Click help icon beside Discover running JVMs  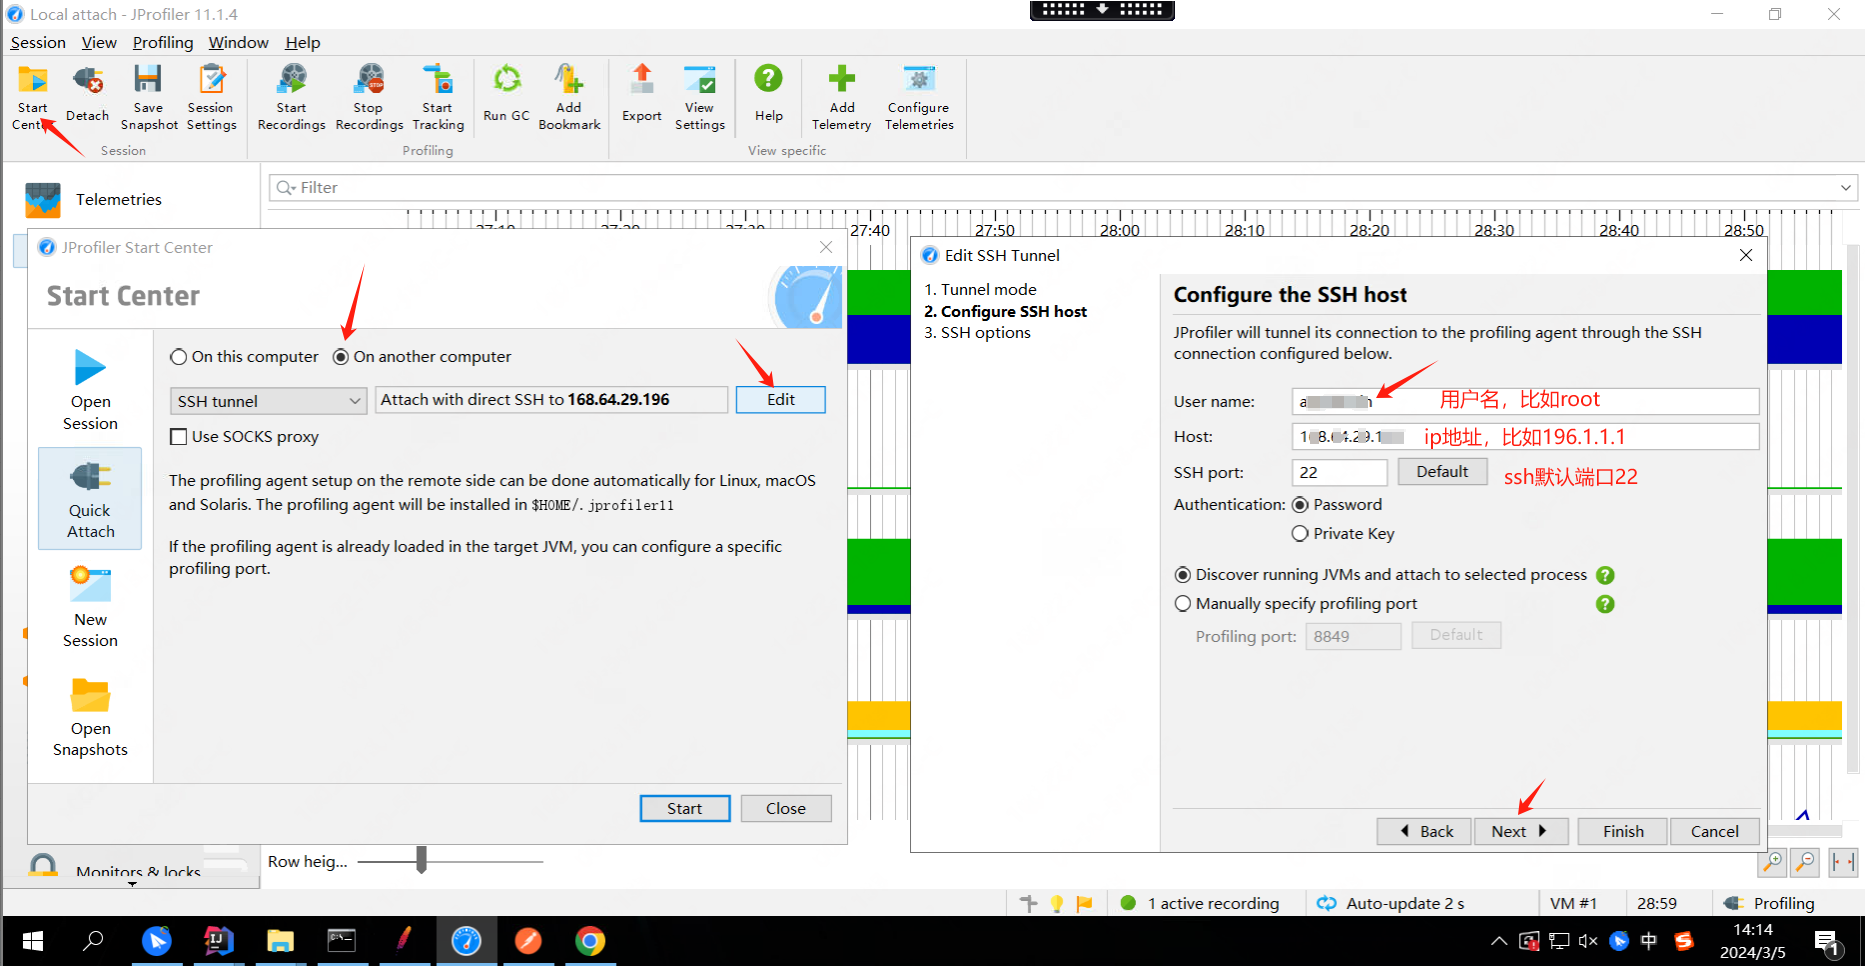(x=1605, y=575)
